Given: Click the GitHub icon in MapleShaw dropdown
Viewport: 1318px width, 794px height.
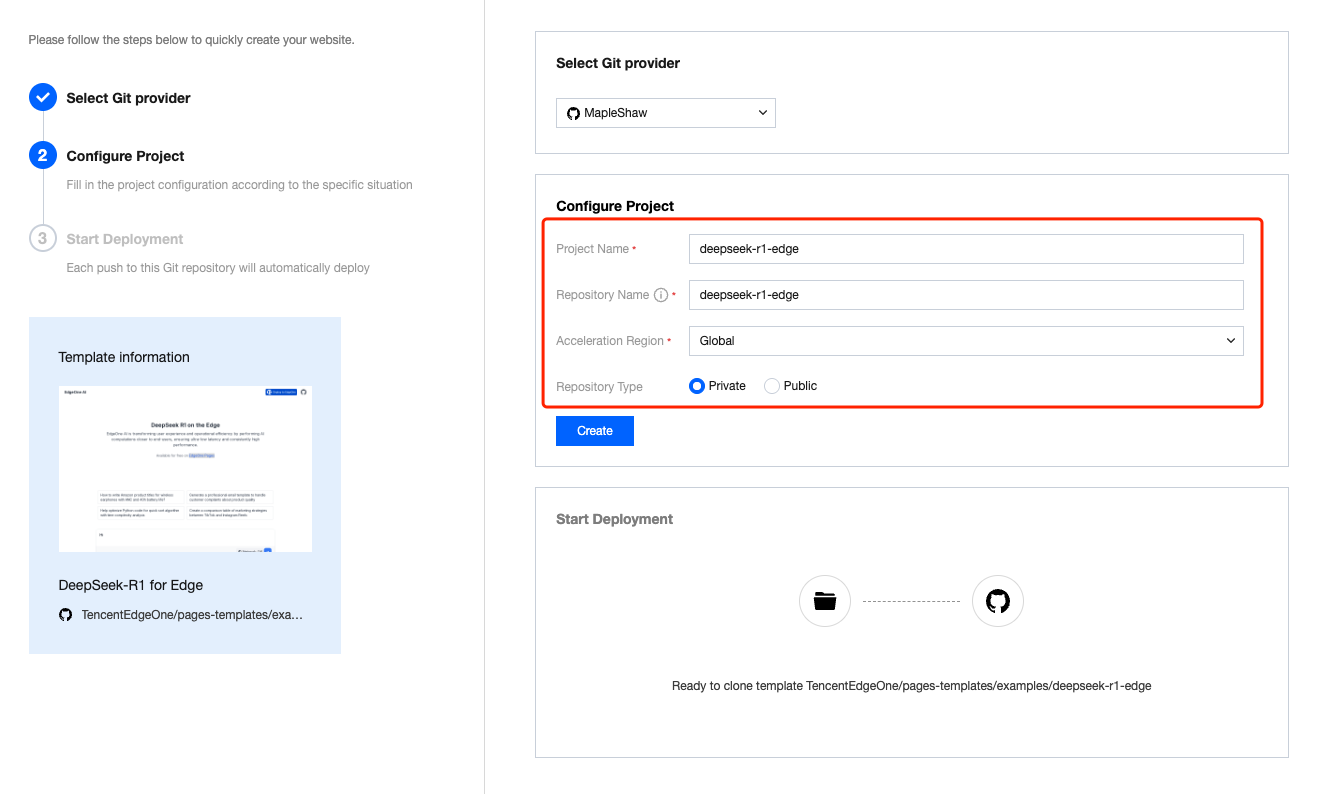Looking at the screenshot, I should pyautogui.click(x=573, y=113).
